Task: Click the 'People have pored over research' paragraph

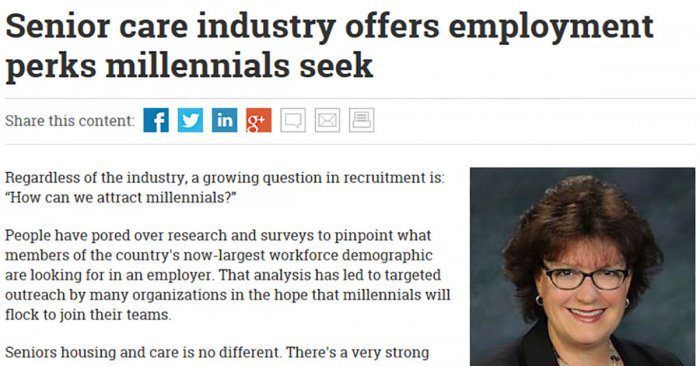Action: [228, 275]
